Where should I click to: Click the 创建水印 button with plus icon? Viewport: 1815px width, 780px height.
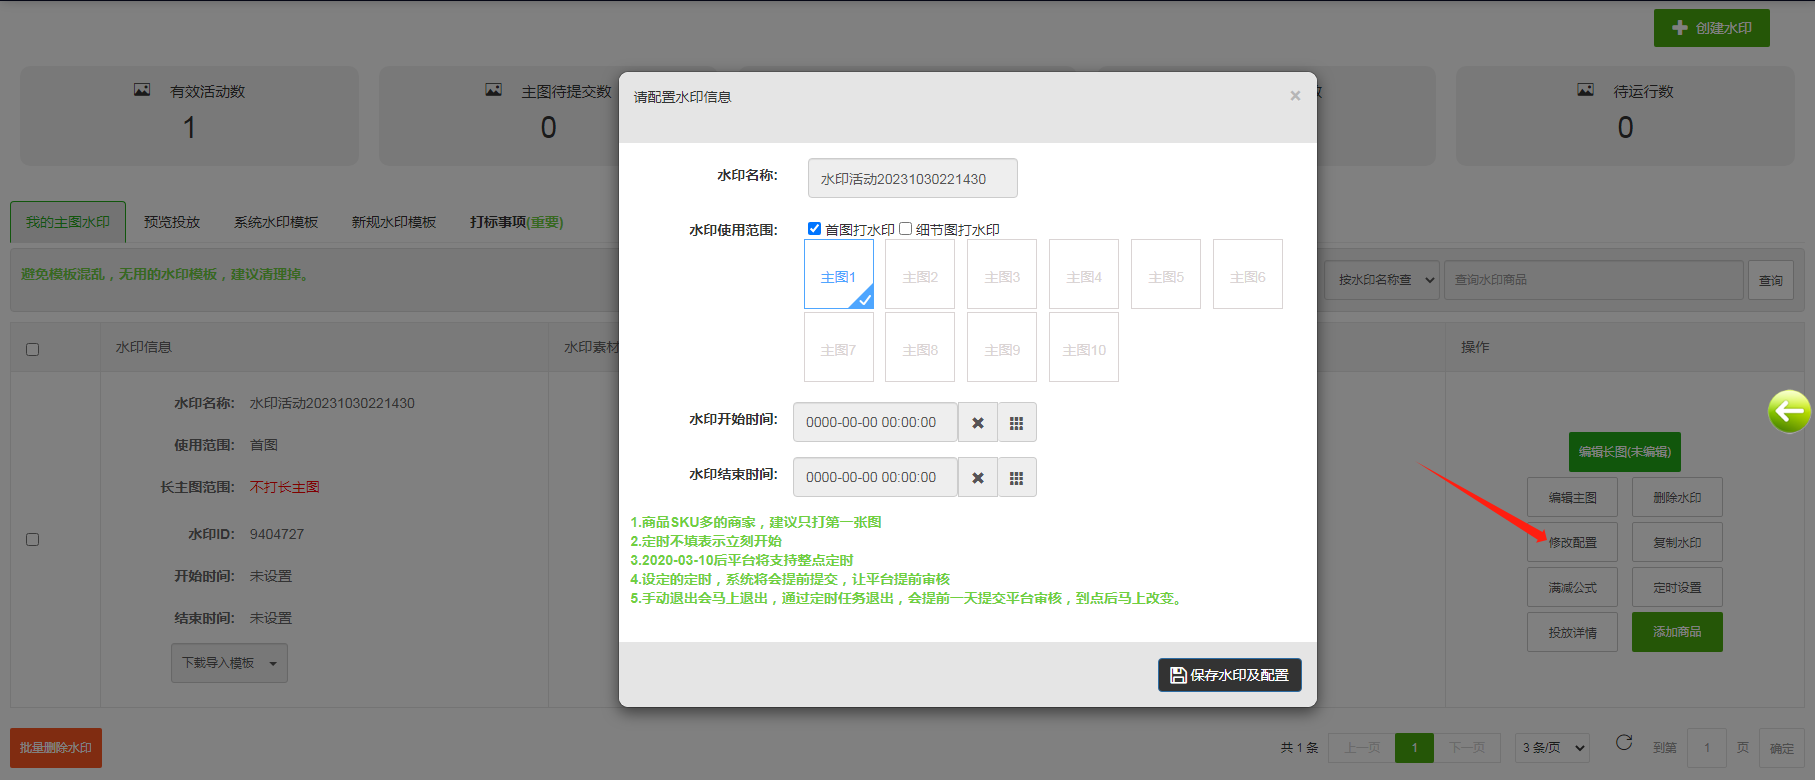tap(1711, 28)
